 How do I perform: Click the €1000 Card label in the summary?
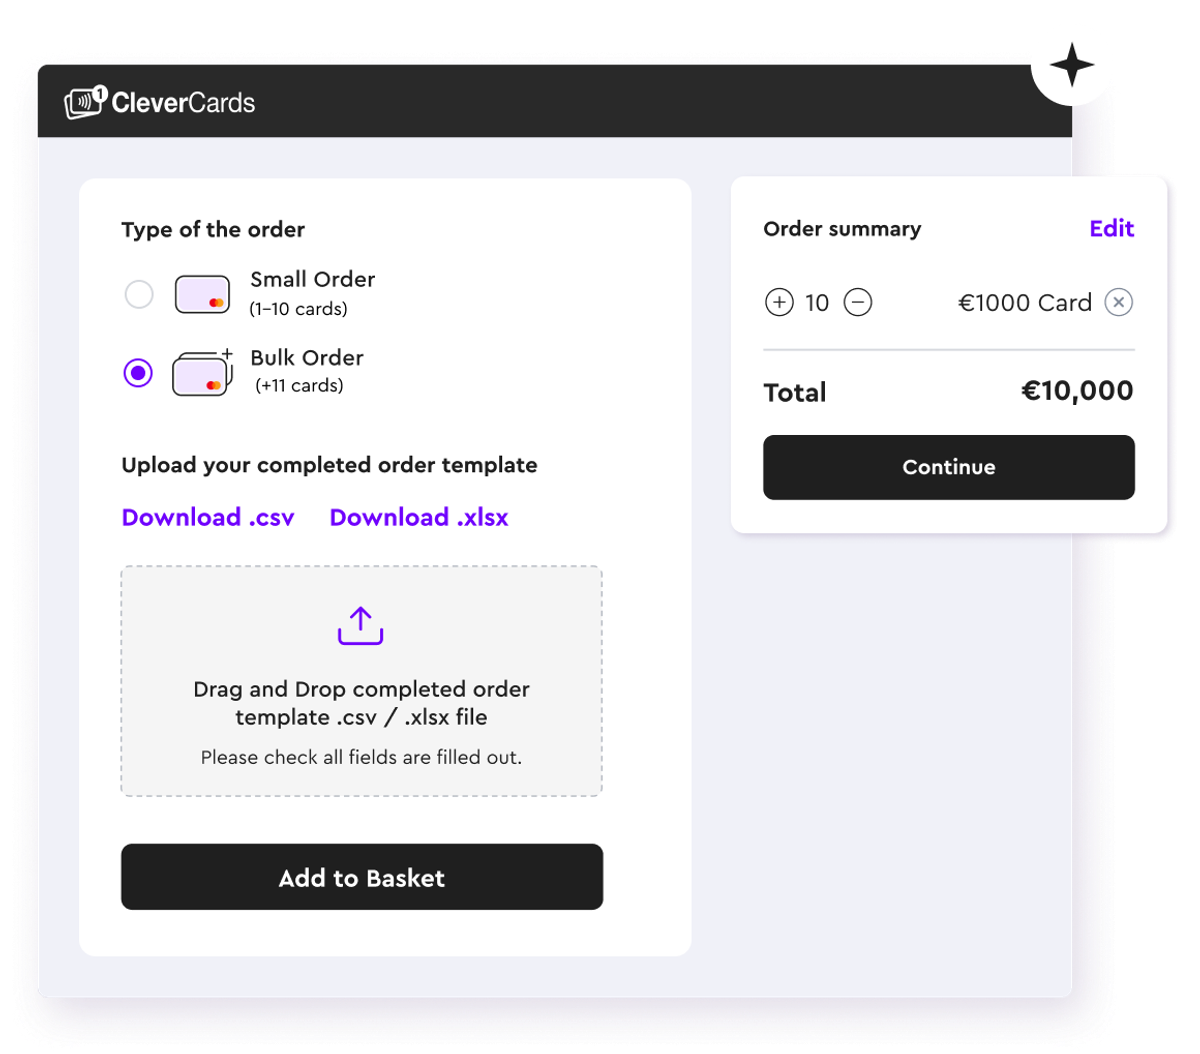click(x=1024, y=302)
